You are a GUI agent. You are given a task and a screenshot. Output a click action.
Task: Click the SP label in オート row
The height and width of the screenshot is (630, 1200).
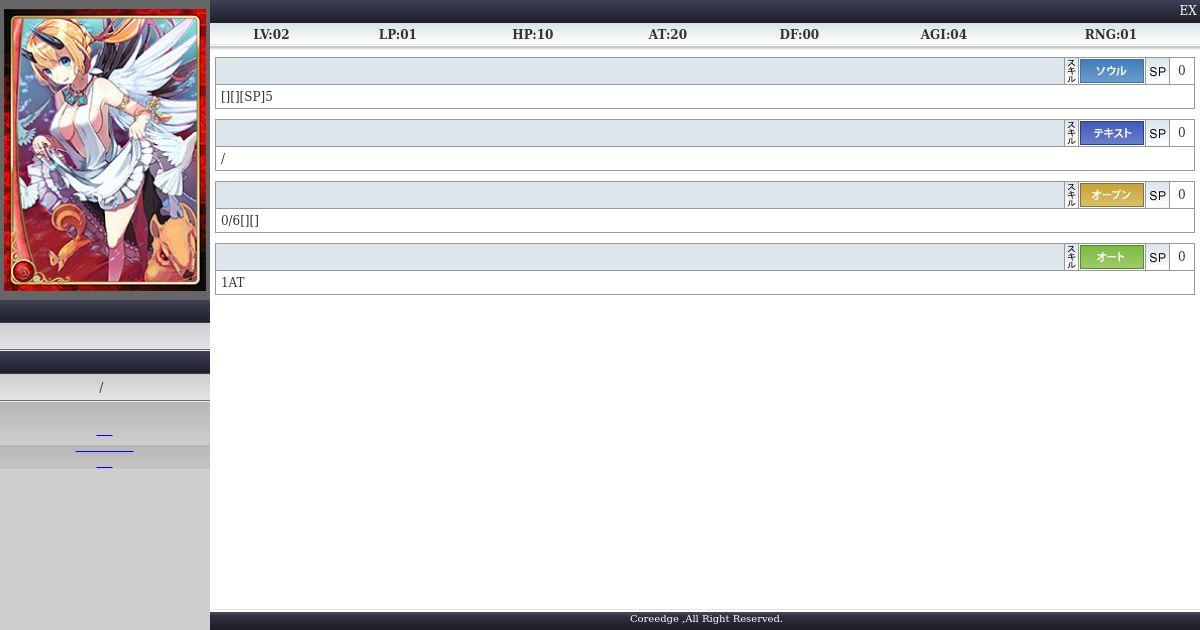pyautogui.click(x=1157, y=258)
